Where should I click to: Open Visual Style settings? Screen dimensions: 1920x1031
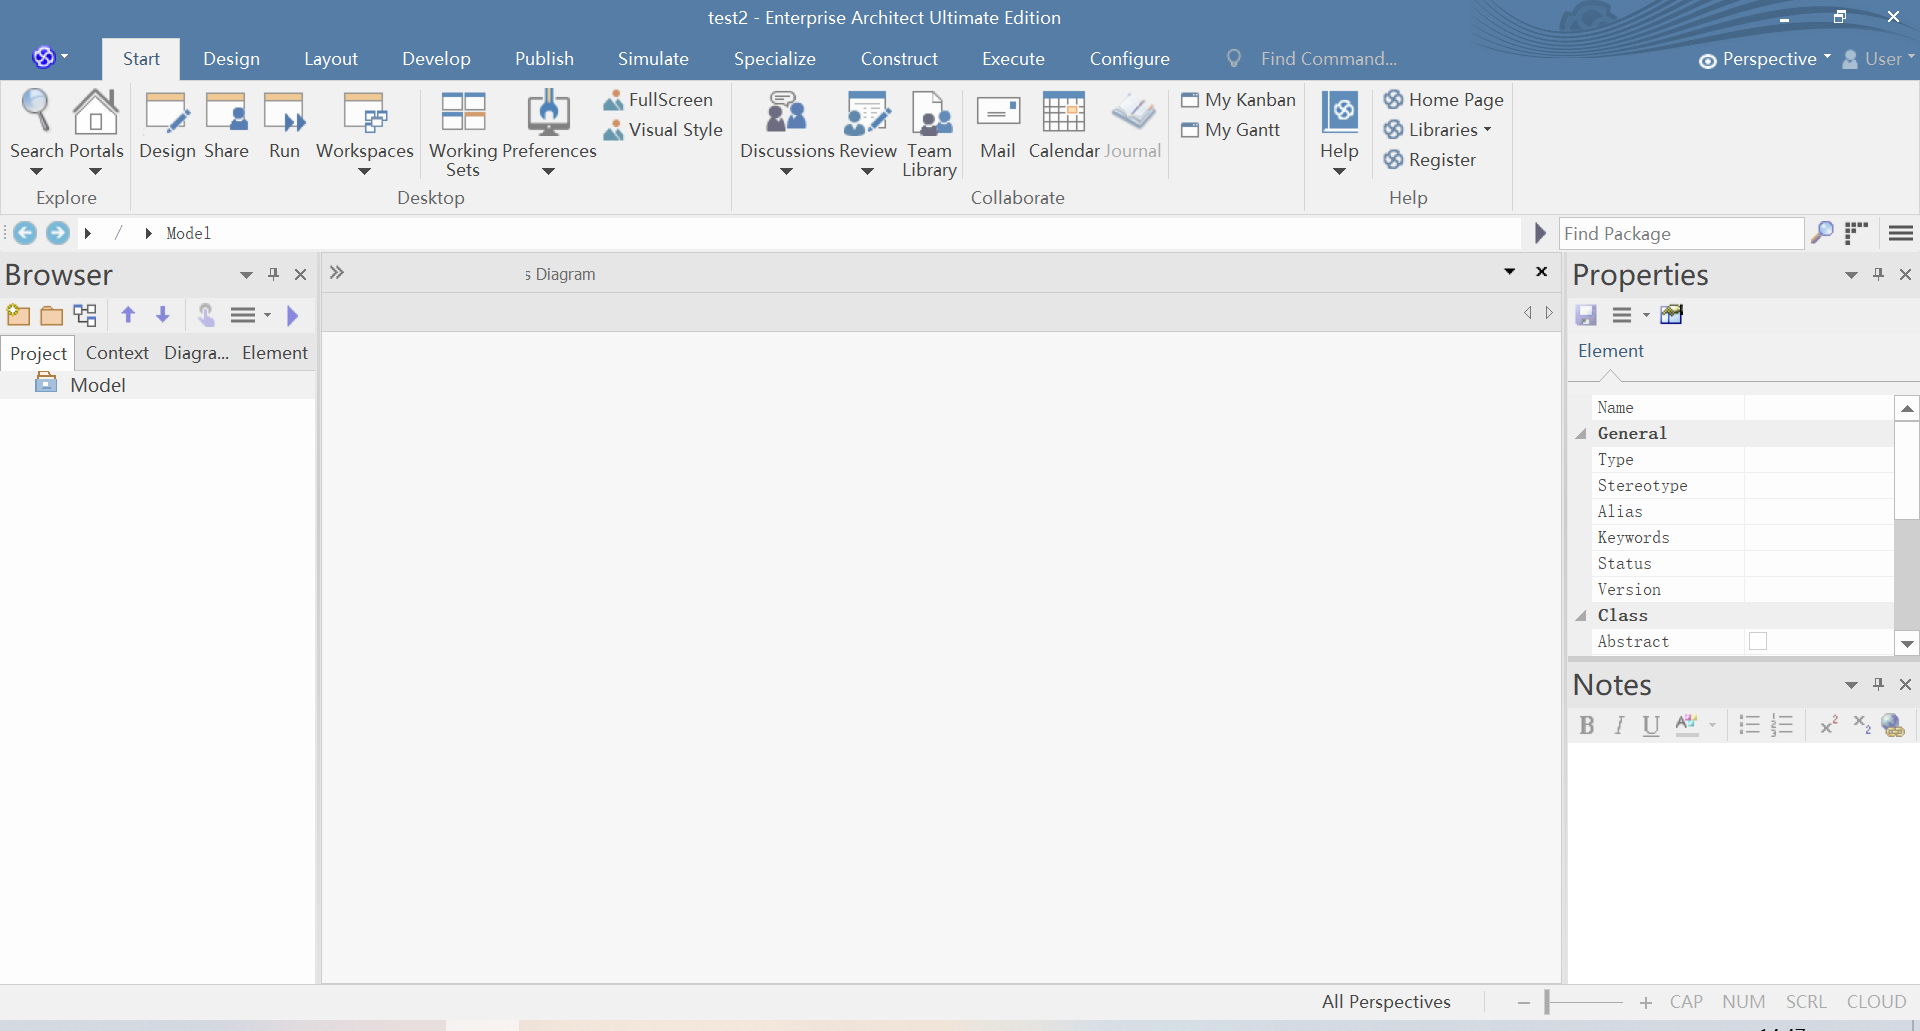[x=663, y=130]
